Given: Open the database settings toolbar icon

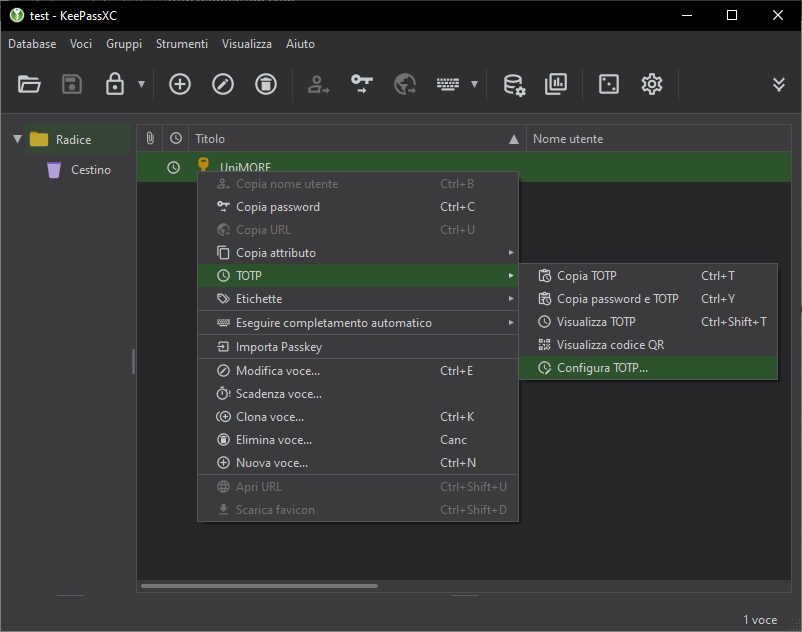Looking at the screenshot, I should coord(514,84).
